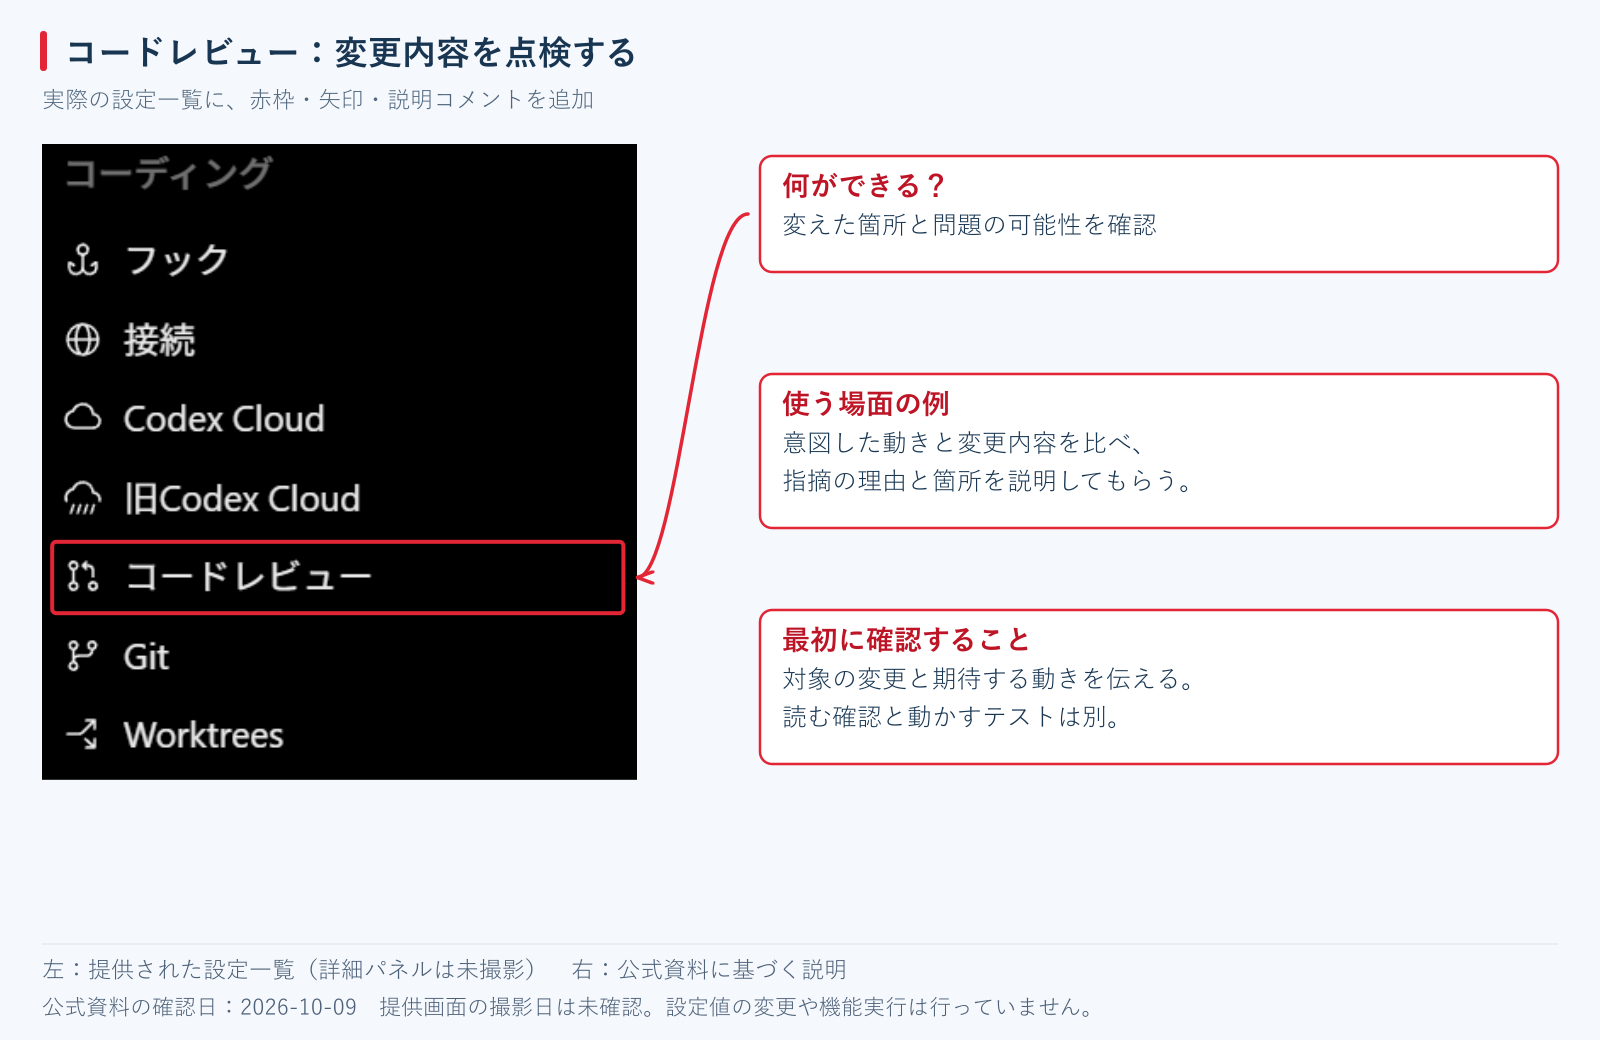Click the split arrows icon beside Worktrees
This screenshot has height=1040, width=1600.
(x=83, y=735)
